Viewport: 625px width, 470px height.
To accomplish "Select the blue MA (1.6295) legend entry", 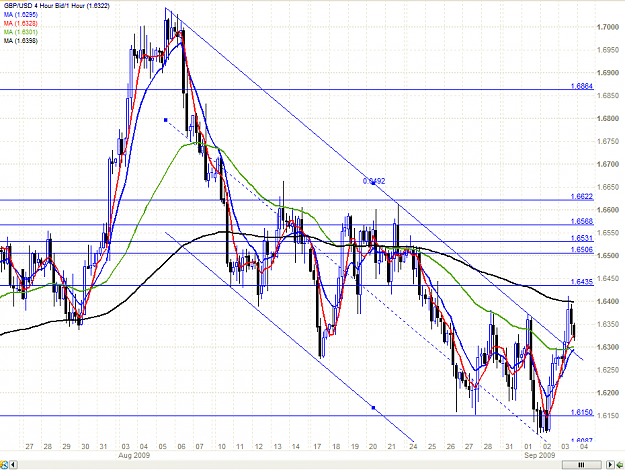I will 21,14.
